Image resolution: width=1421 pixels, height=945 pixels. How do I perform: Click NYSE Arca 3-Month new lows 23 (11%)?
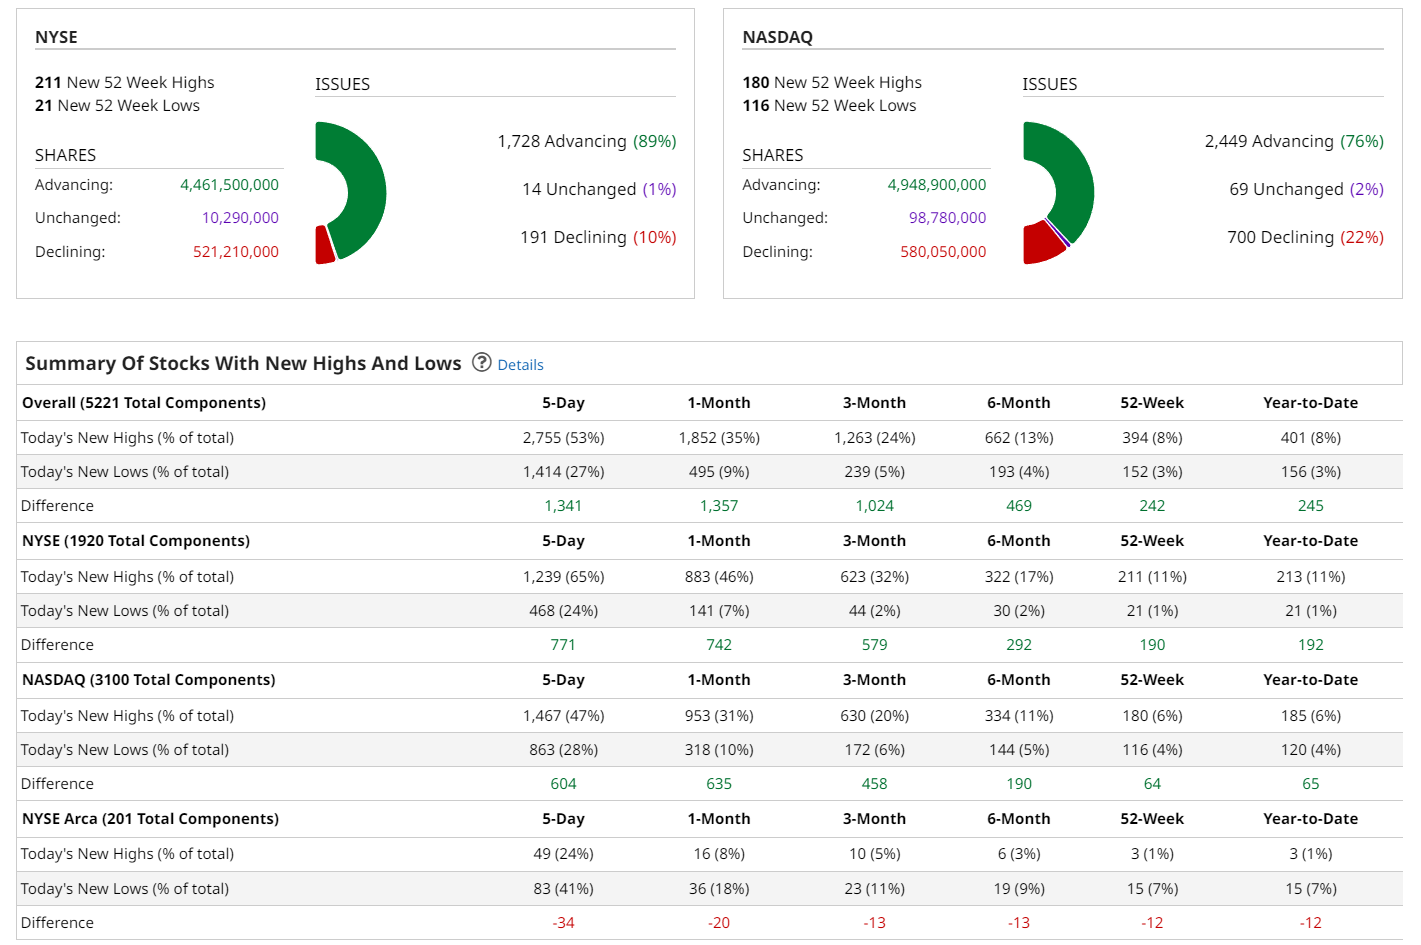(875, 889)
